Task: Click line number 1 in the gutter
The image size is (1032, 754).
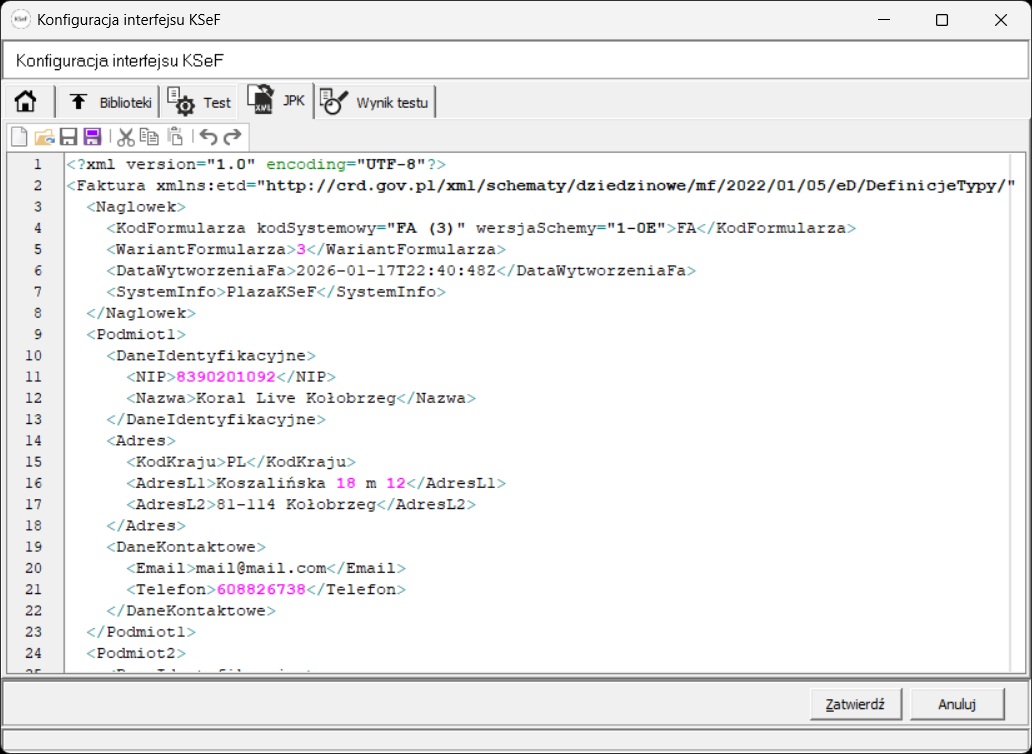Action: click(x=37, y=164)
